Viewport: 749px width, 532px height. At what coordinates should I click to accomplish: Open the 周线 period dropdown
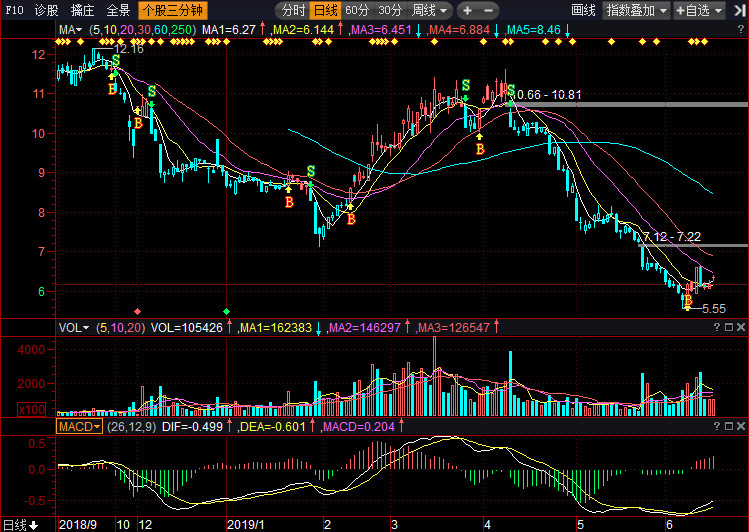click(x=429, y=10)
